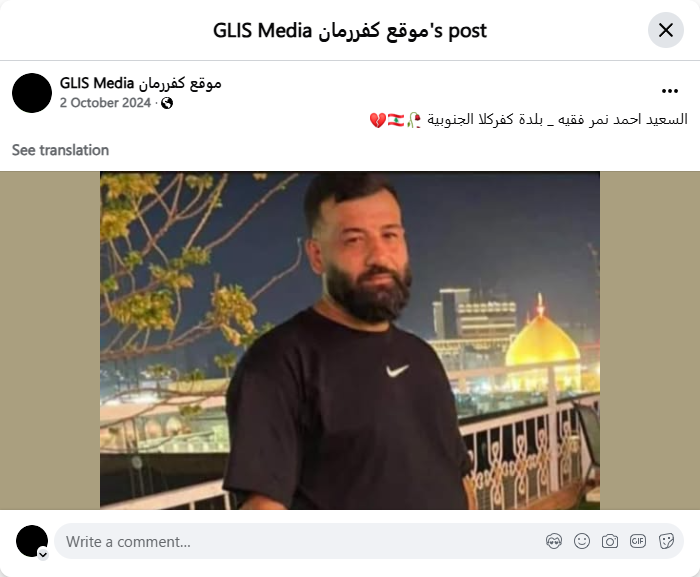Open the 2 October 2024 post timestamp
Image resolution: width=700 pixels, height=577 pixels.
point(105,103)
